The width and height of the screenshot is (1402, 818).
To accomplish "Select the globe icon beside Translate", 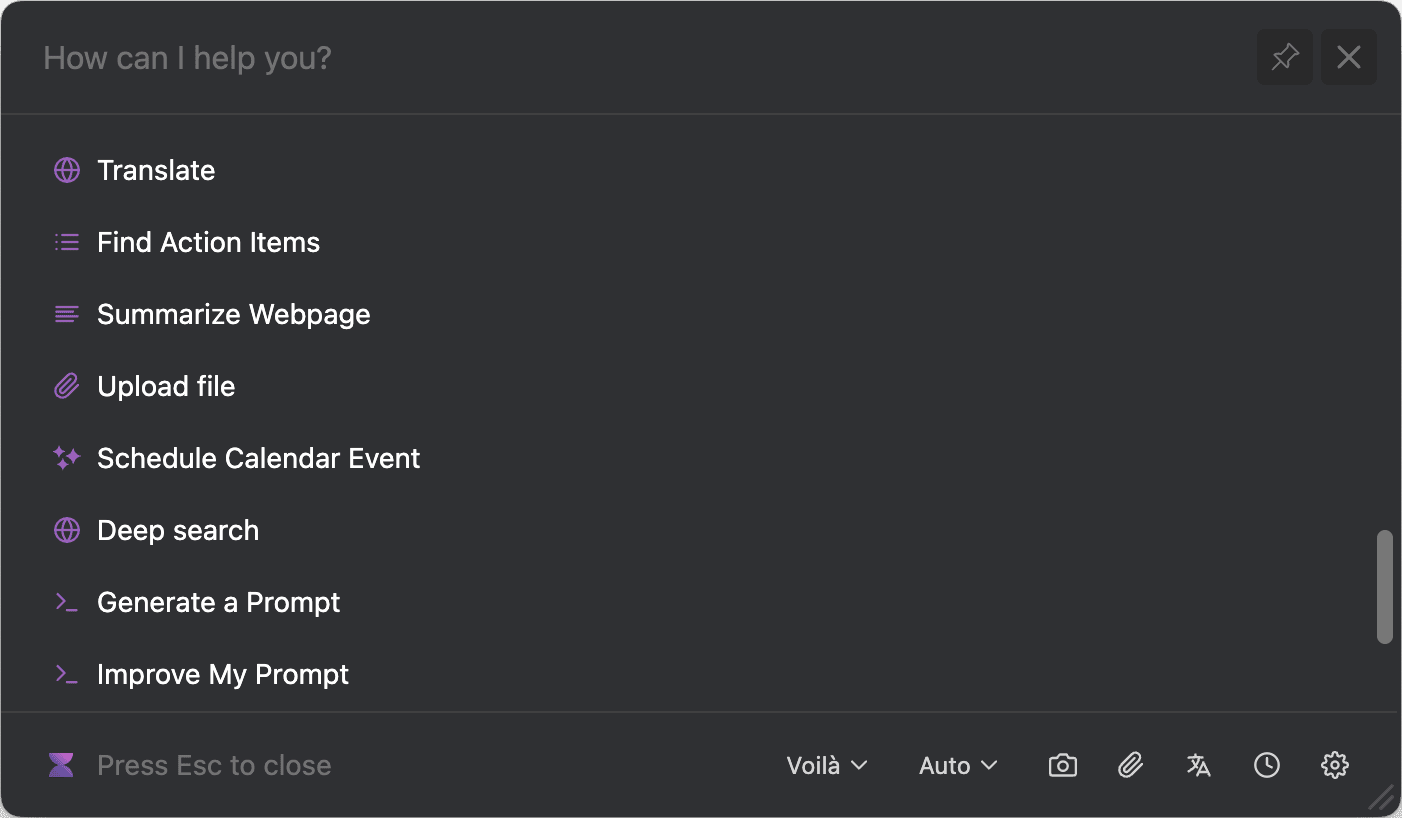I will pyautogui.click(x=66, y=170).
